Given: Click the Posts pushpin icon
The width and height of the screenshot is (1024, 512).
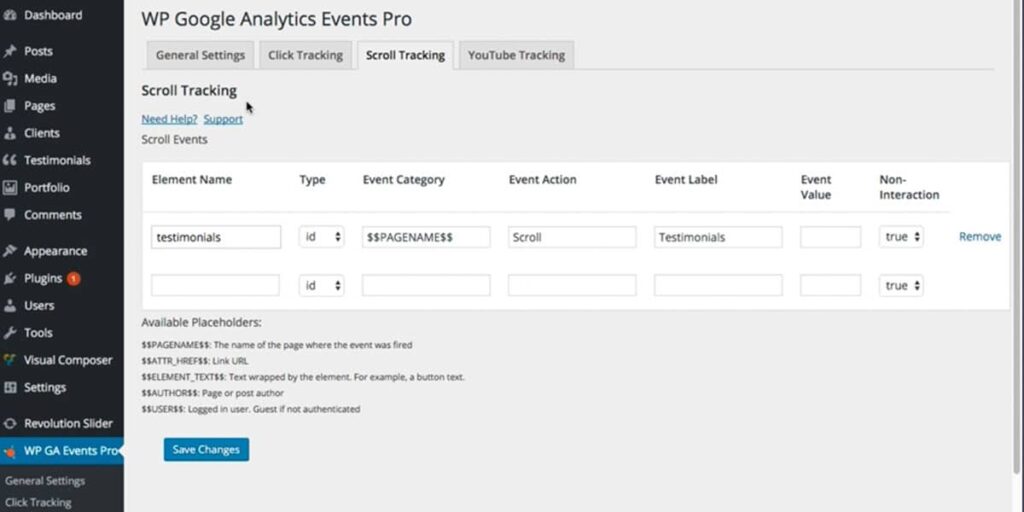Looking at the screenshot, I should point(10,52).
